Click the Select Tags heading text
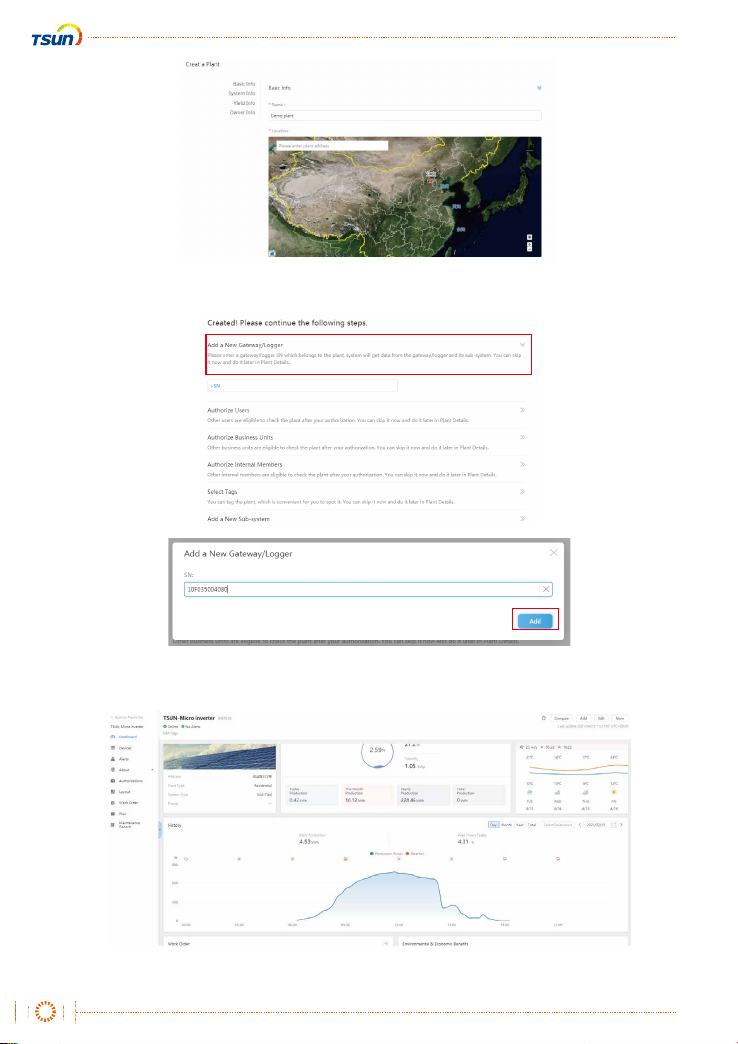The image size is (738, 1044). (x=222, y=491)
